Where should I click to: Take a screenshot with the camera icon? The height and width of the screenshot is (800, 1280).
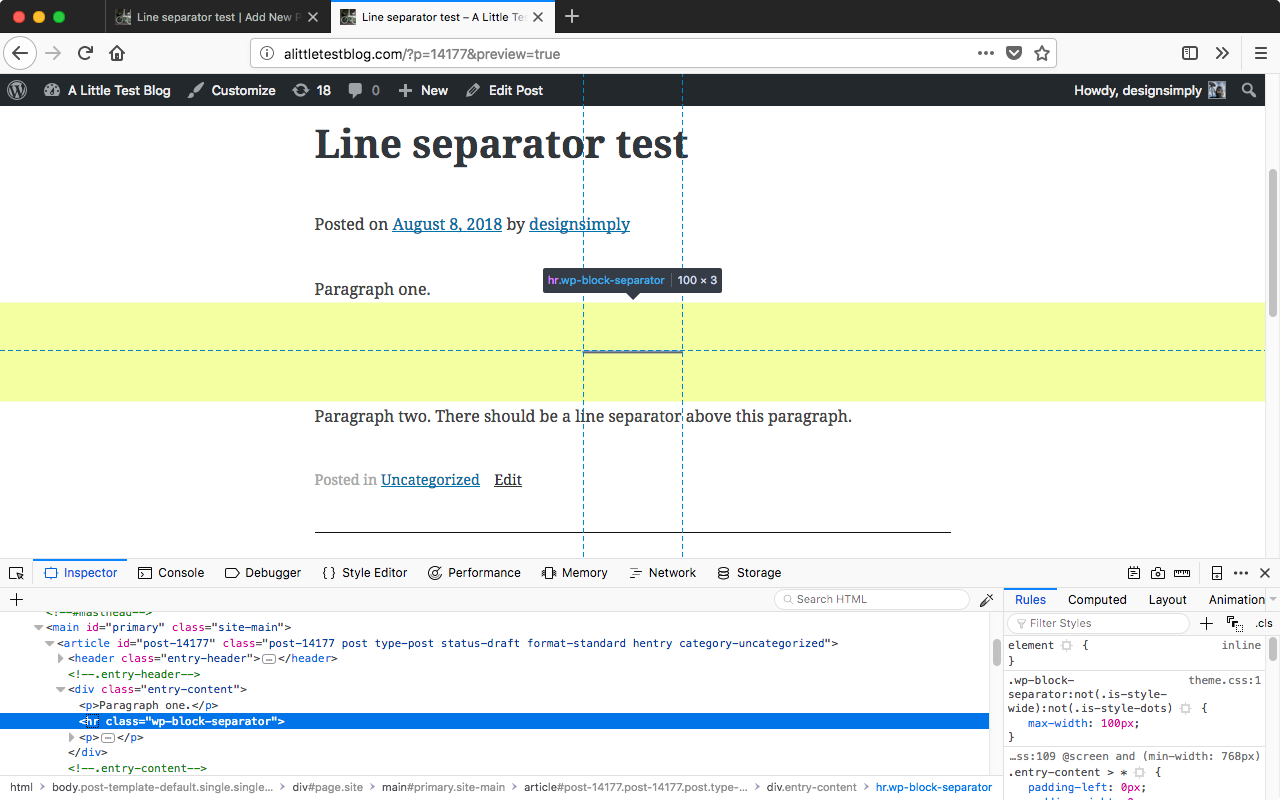[x=1158, y=572]
